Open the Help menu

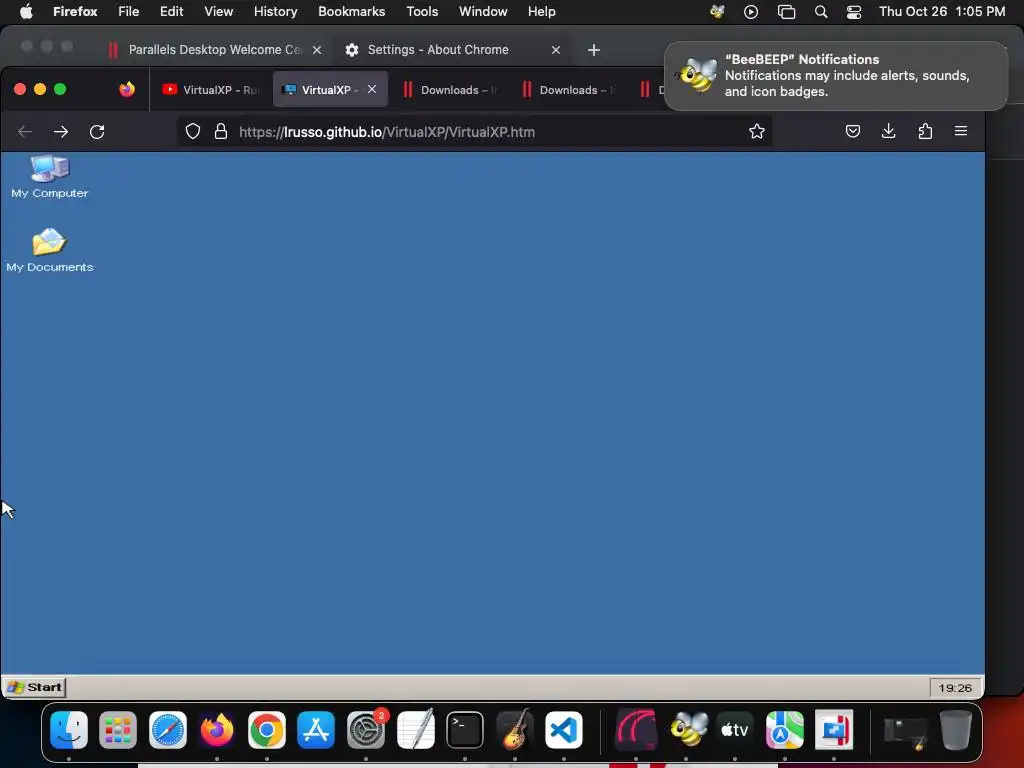click(x=541, y=12)
